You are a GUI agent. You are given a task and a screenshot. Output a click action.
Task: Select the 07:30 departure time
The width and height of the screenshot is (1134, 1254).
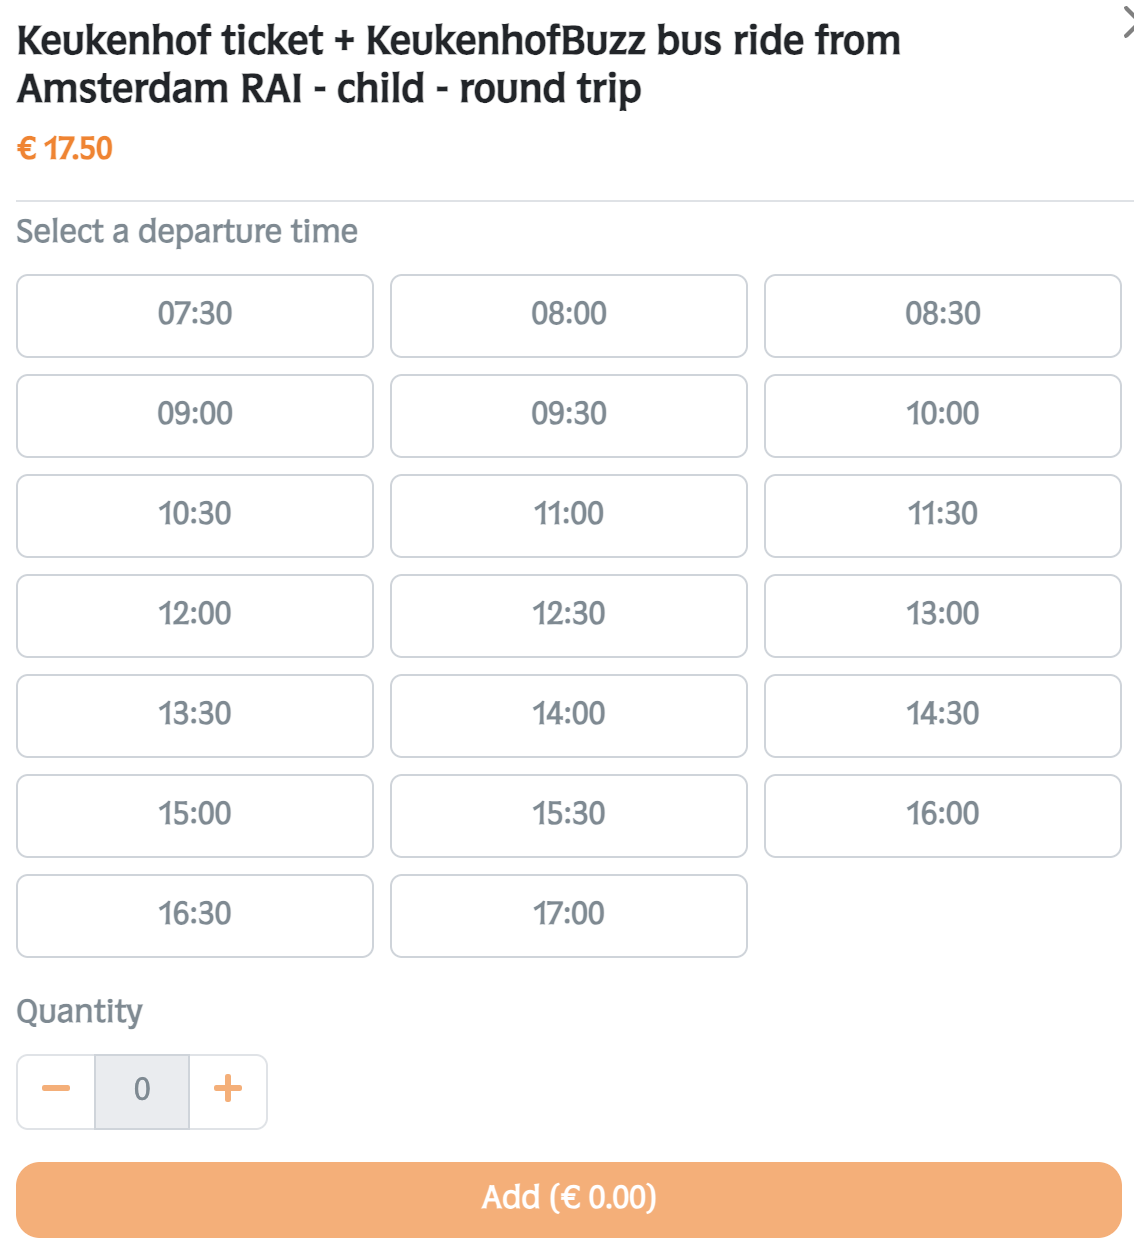[195, 315]
